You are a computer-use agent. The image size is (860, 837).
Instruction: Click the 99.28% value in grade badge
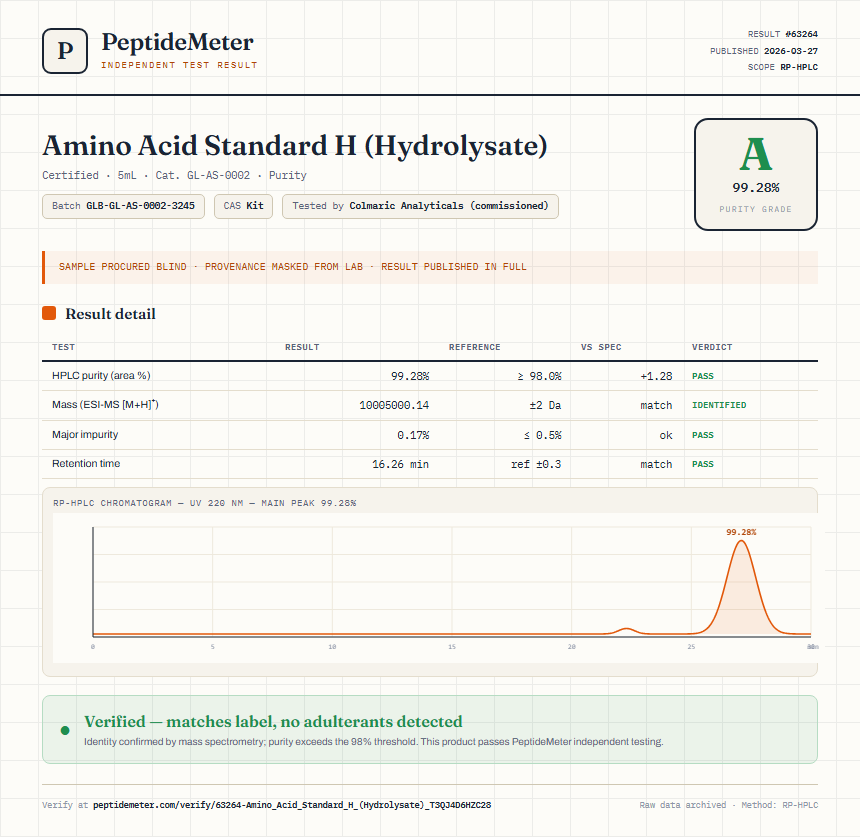click(x=756, y=188)
